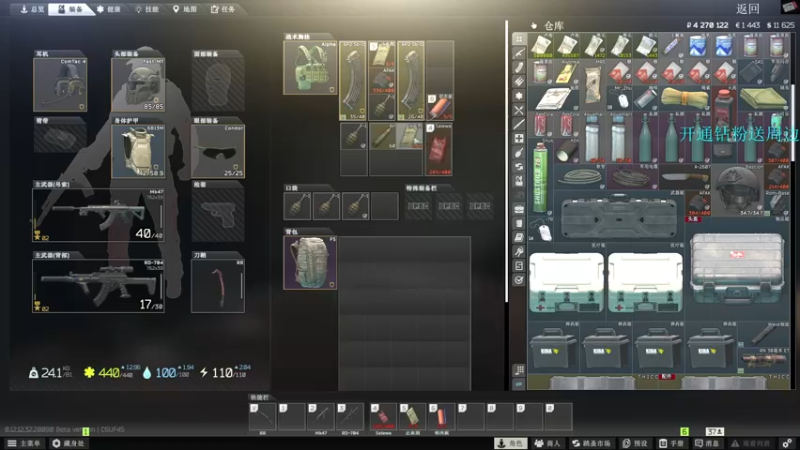Filter stash by magazines icon
Viewport: 800px width, 450px height.
[x=519, y=67]
